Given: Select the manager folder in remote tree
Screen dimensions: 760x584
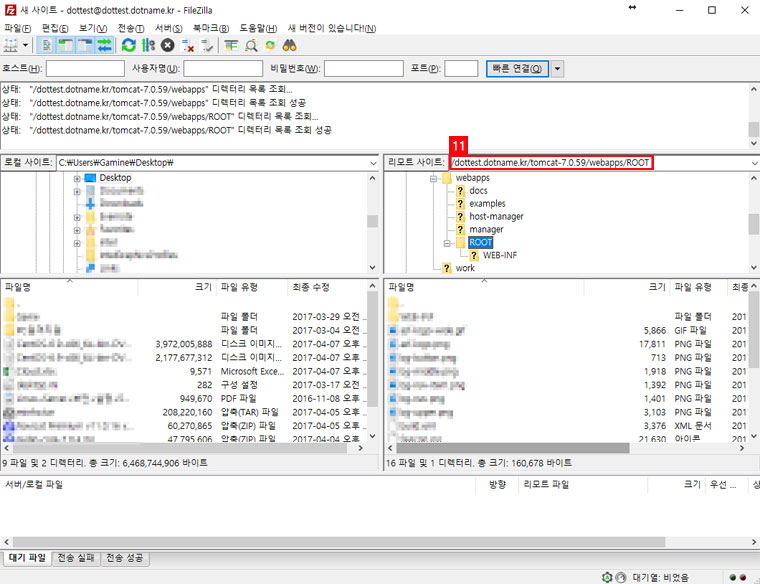Looking at the screenshot, I should [486, 229].
